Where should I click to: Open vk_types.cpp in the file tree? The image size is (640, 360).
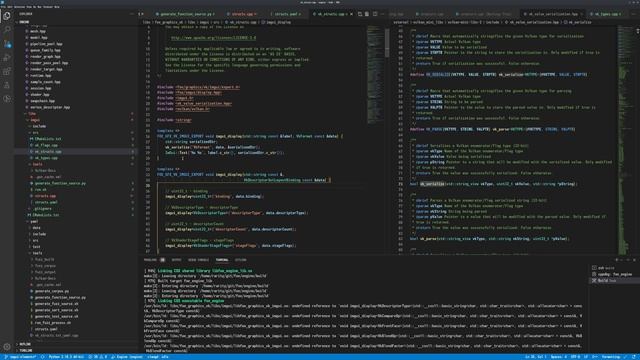[47, 158]
